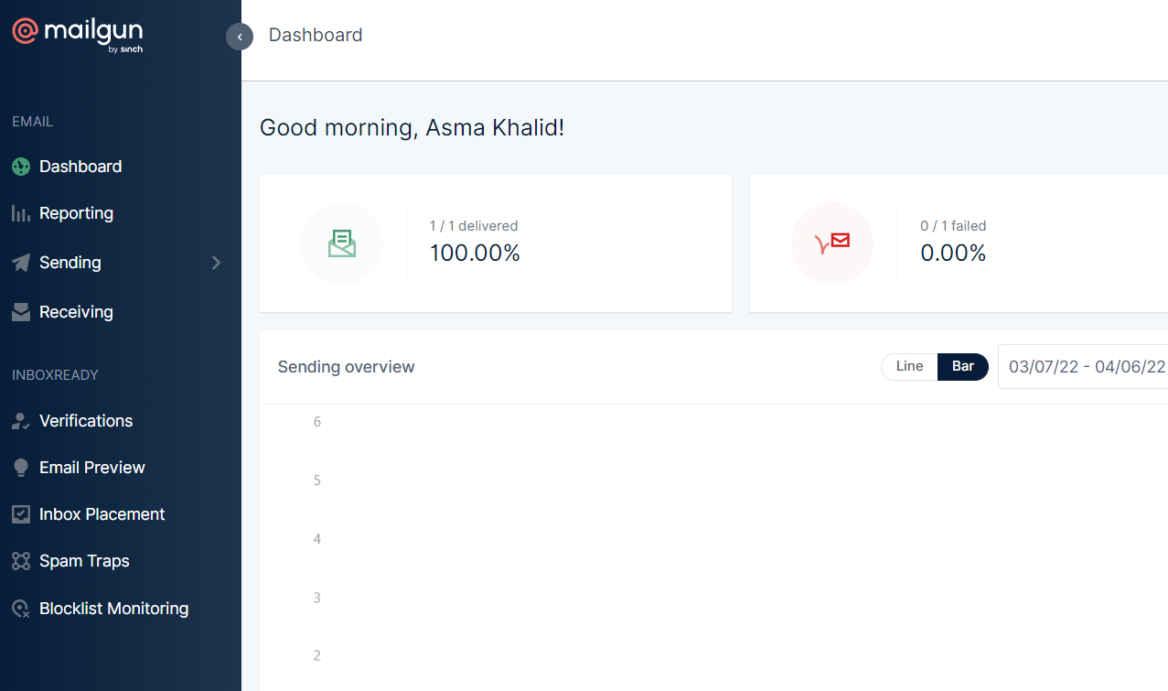Click the Spam Traps icon
The image size is (1168, 691).
point(21,562)
